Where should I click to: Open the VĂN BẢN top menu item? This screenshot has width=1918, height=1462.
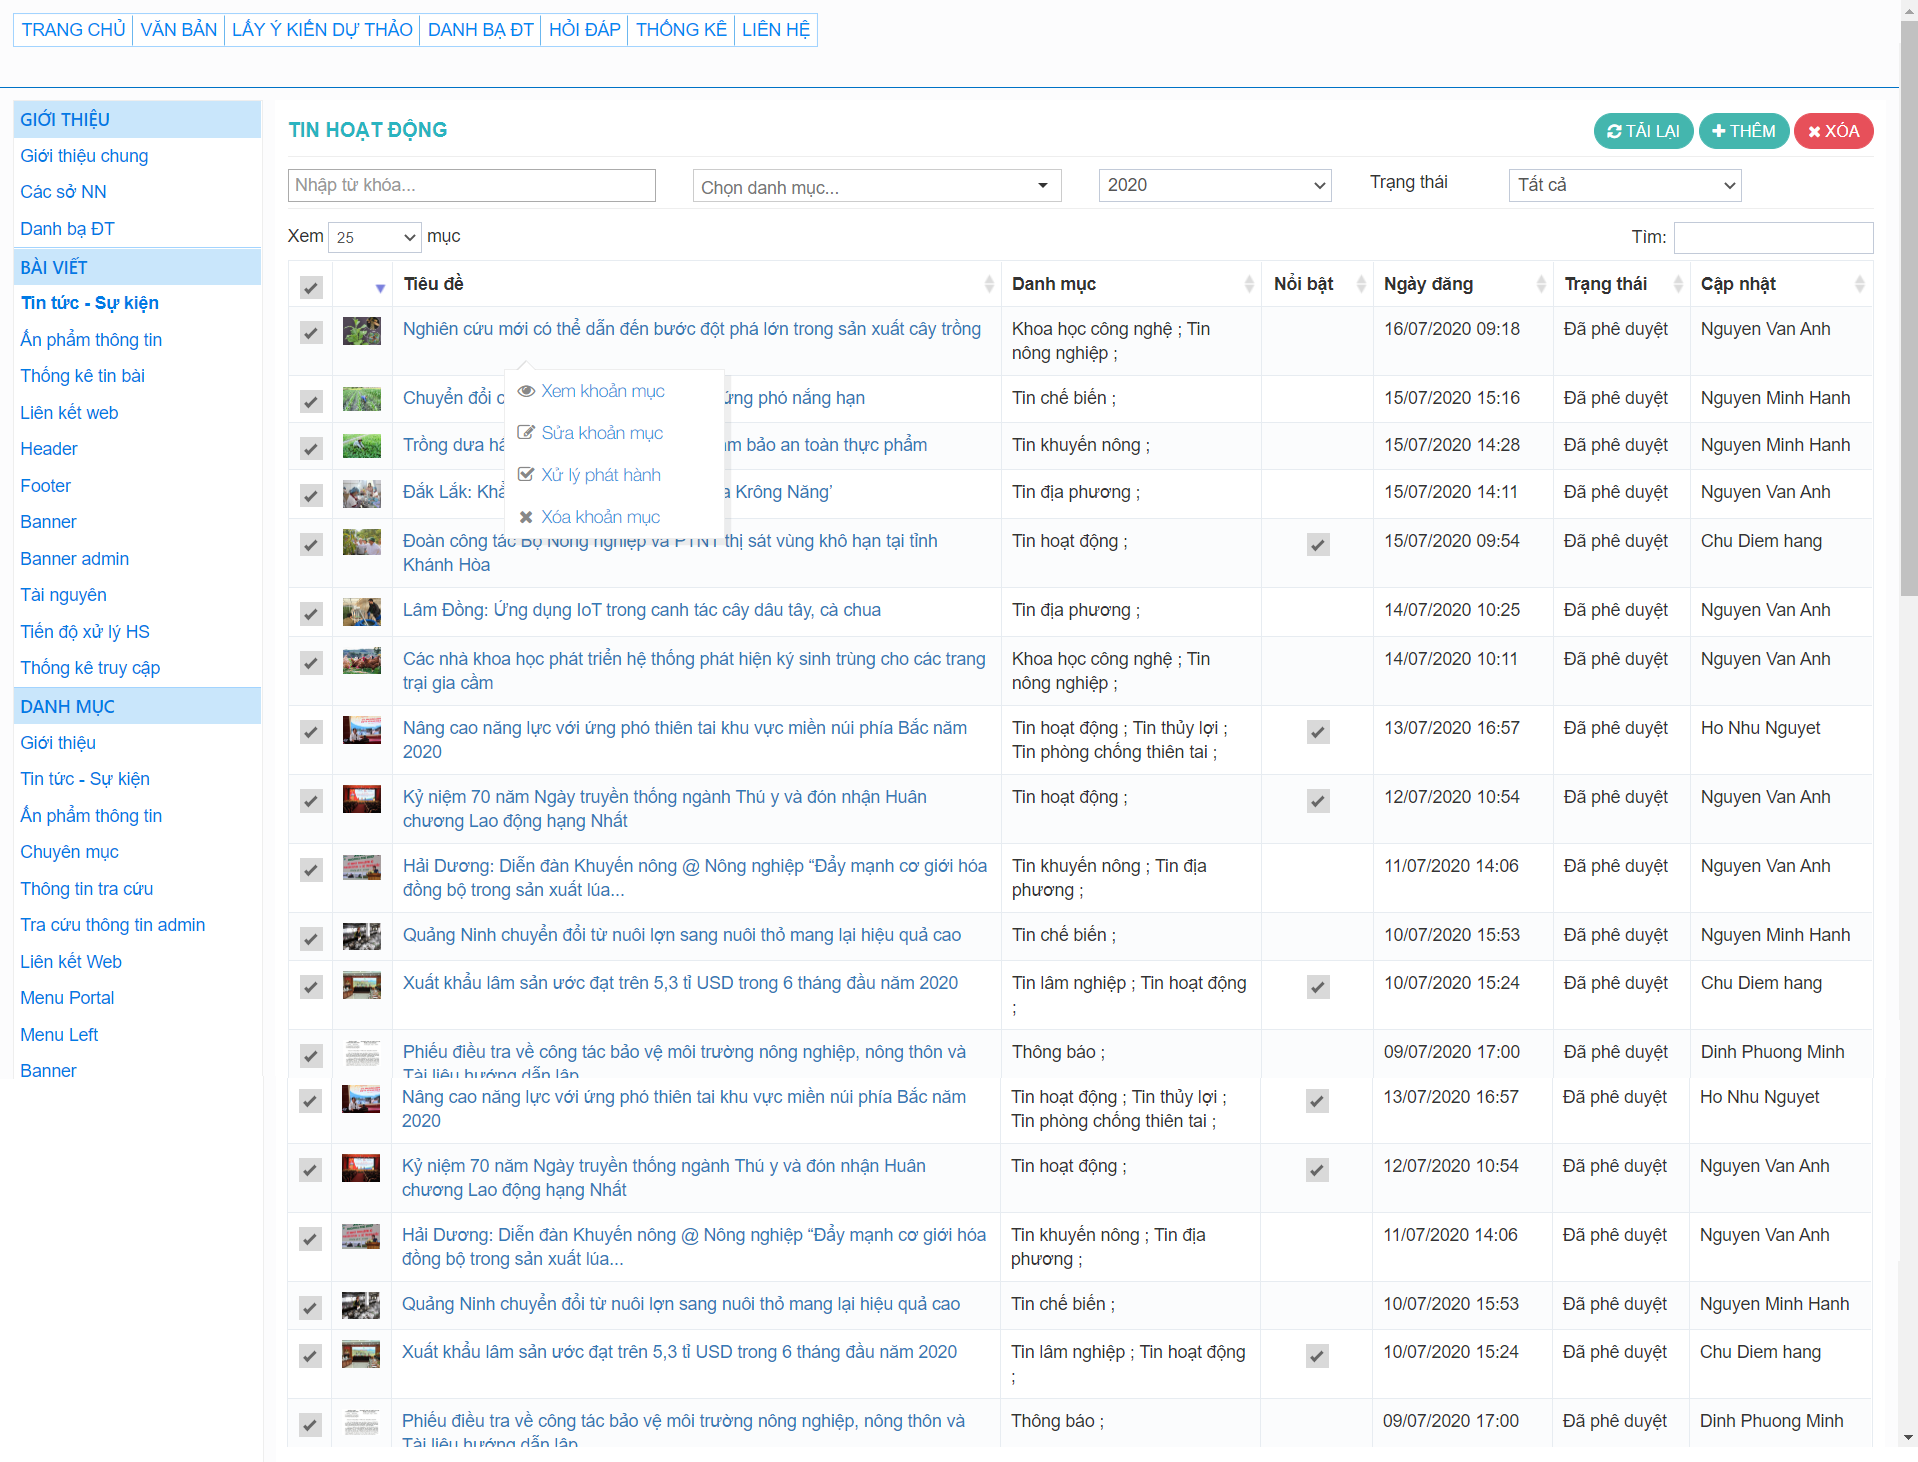point(178,30)
